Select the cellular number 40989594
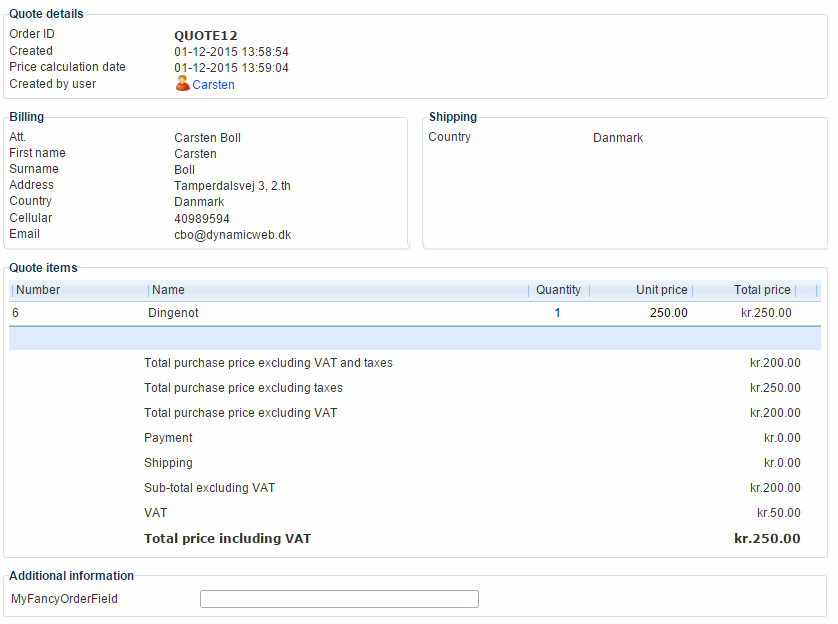Image resolution: width=838 pixels, height=624 pixels. [202, 219]
